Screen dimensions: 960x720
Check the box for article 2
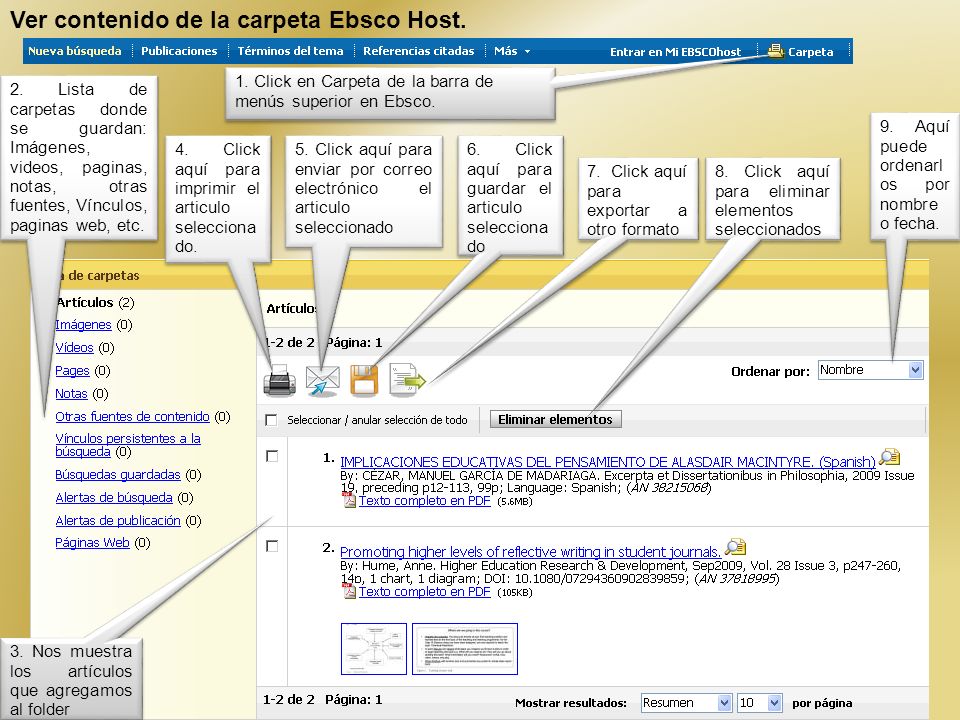[272, 546]
